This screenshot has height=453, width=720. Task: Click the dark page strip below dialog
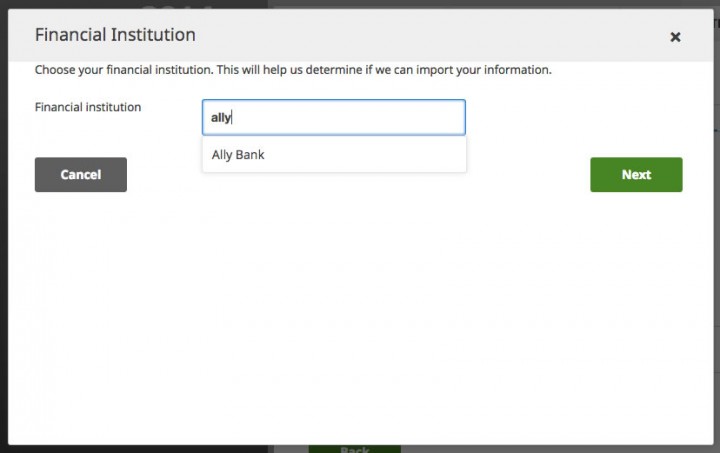pyautogui.click(x=150, y=448)
